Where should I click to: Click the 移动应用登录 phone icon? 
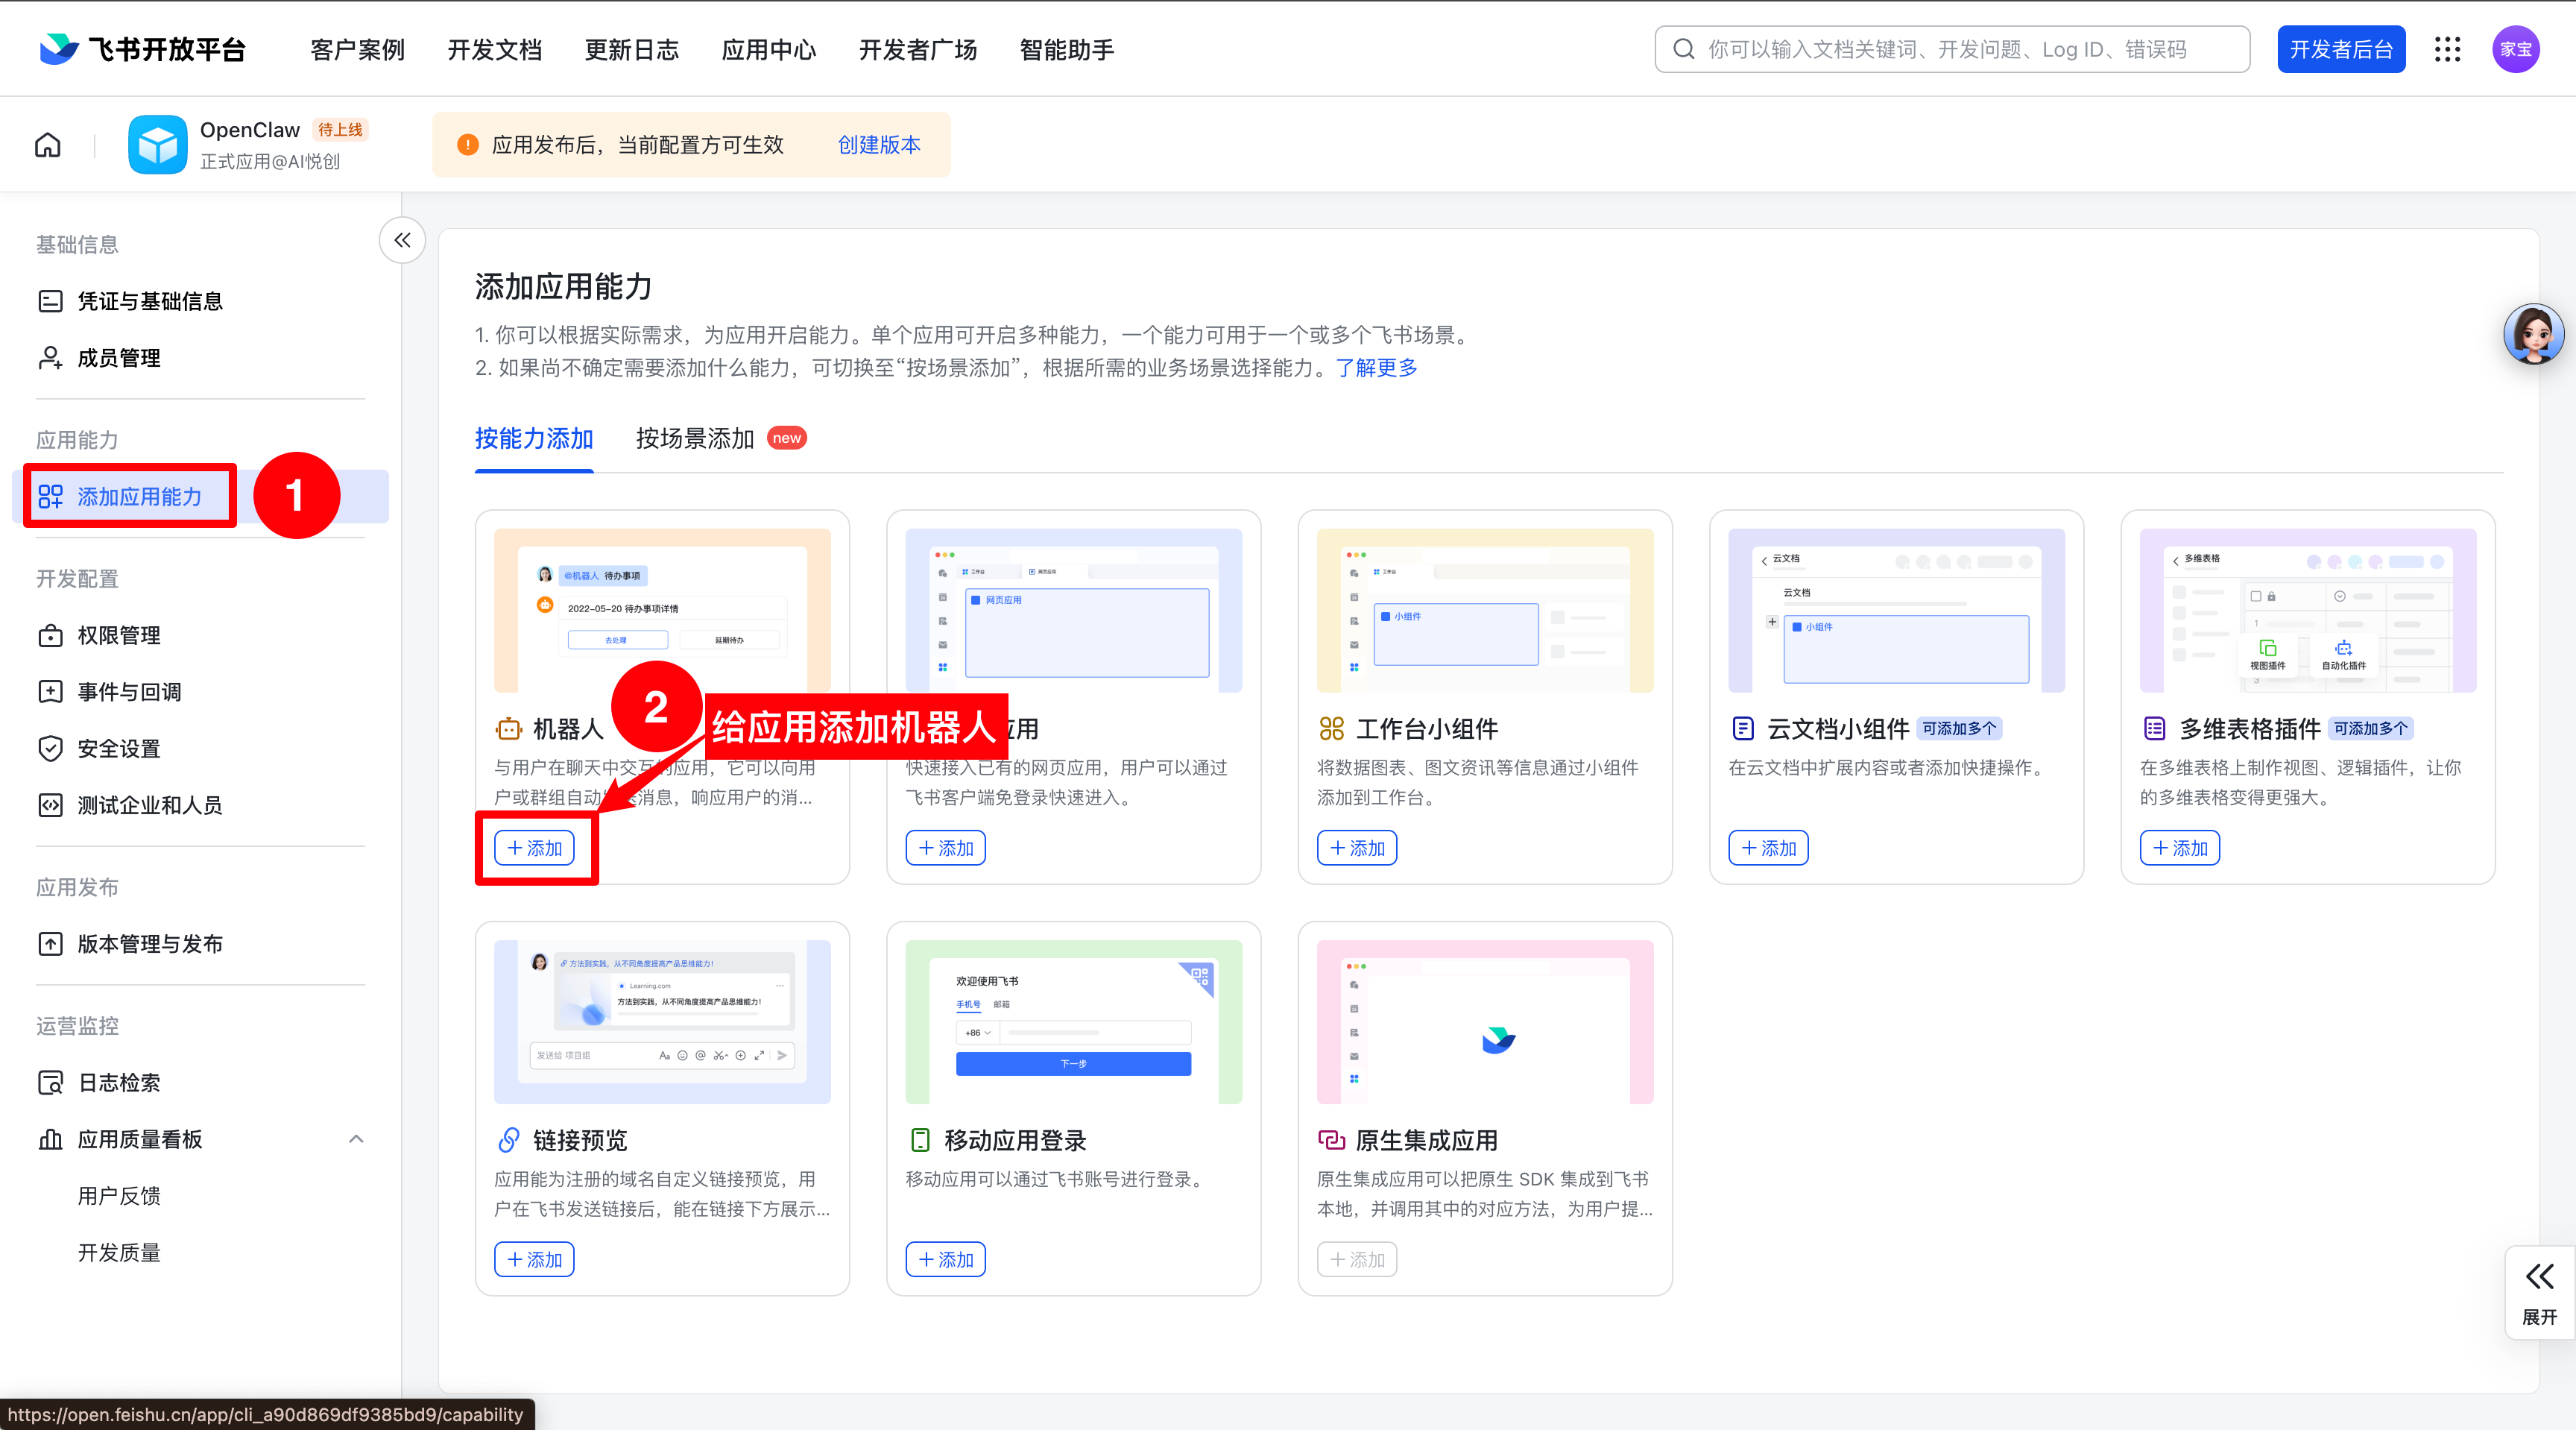[x=920, y=1140]
